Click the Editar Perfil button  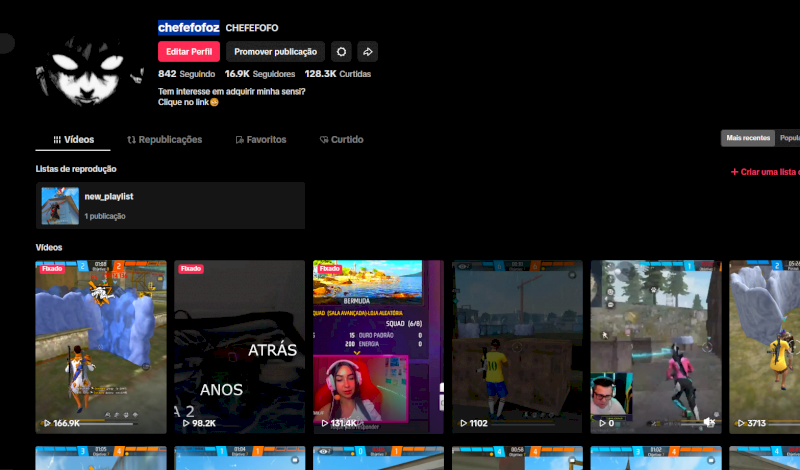pyautogui.click(x=188, y=52)
